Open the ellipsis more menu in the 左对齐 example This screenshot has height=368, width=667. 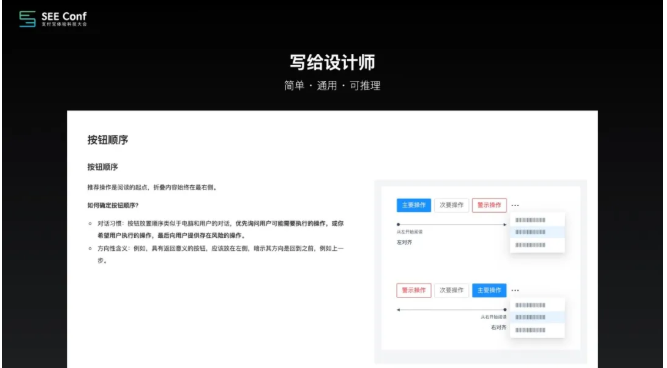click(x=515, y=205)
